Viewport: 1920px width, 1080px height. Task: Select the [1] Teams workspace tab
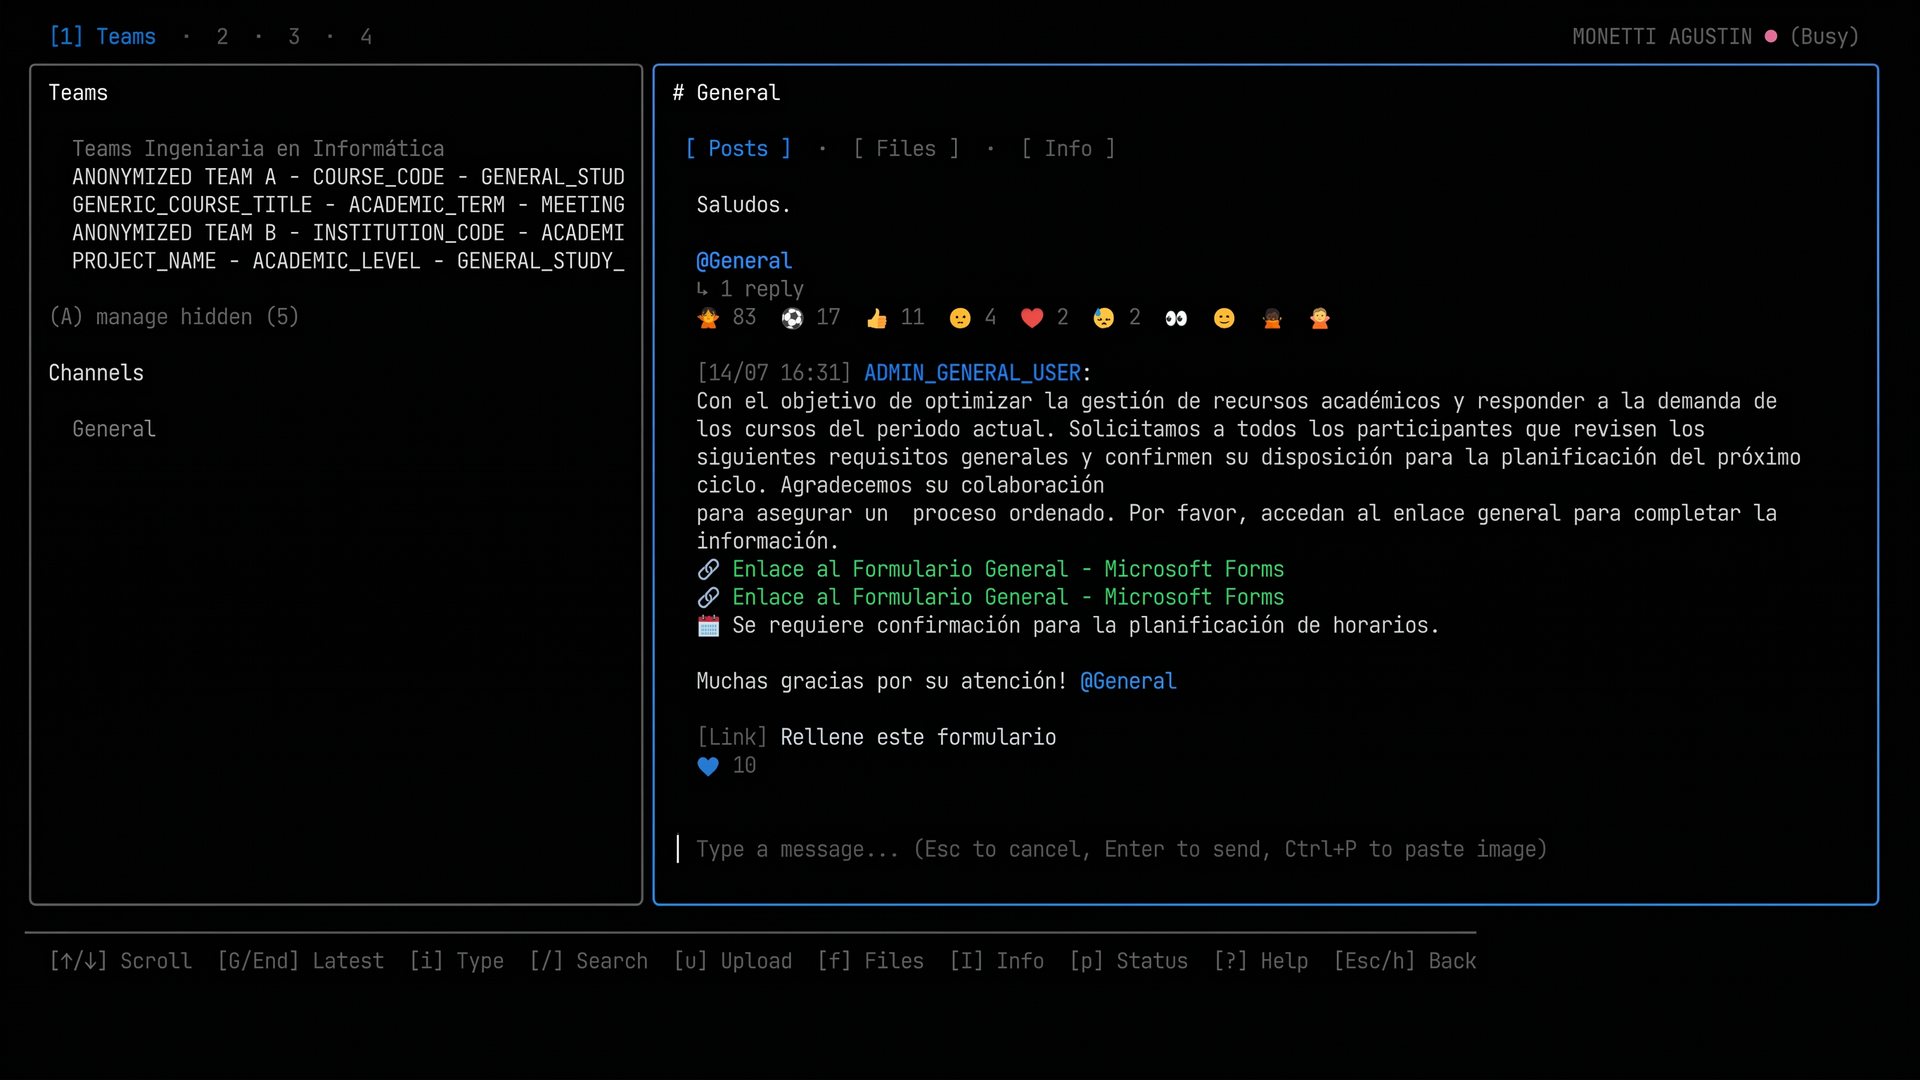tap(103, 37)
